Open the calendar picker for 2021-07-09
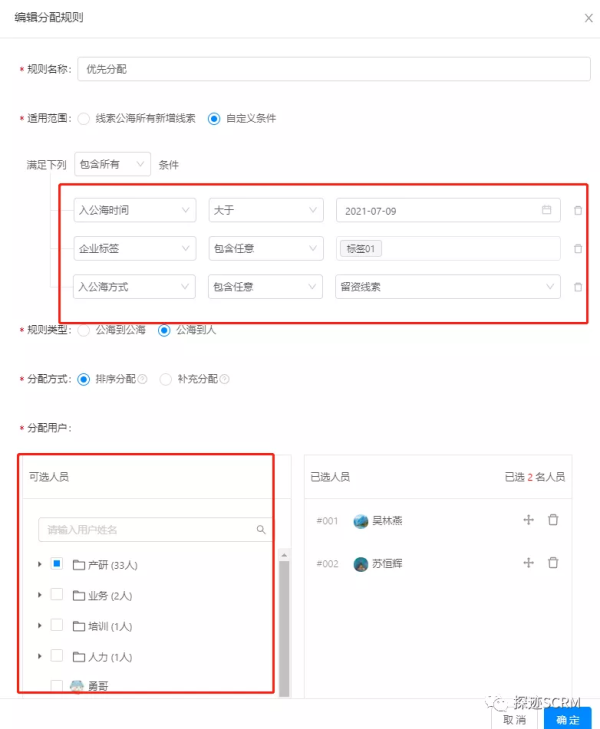Viewport: 600px width, 729px height. point(547,210)
